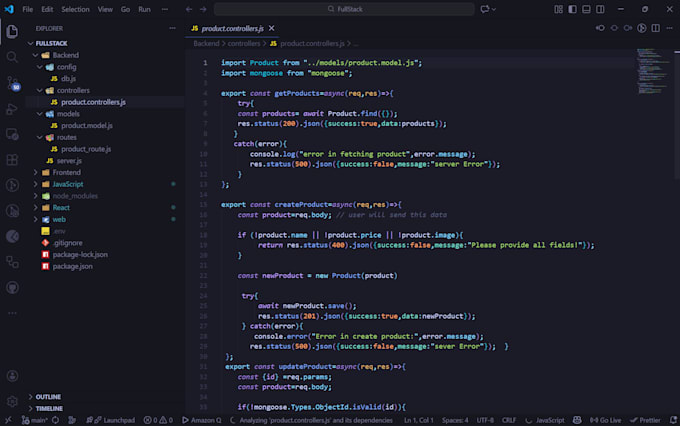Open the Manage gear icon
680x426 pixels.
coord(12,402)
